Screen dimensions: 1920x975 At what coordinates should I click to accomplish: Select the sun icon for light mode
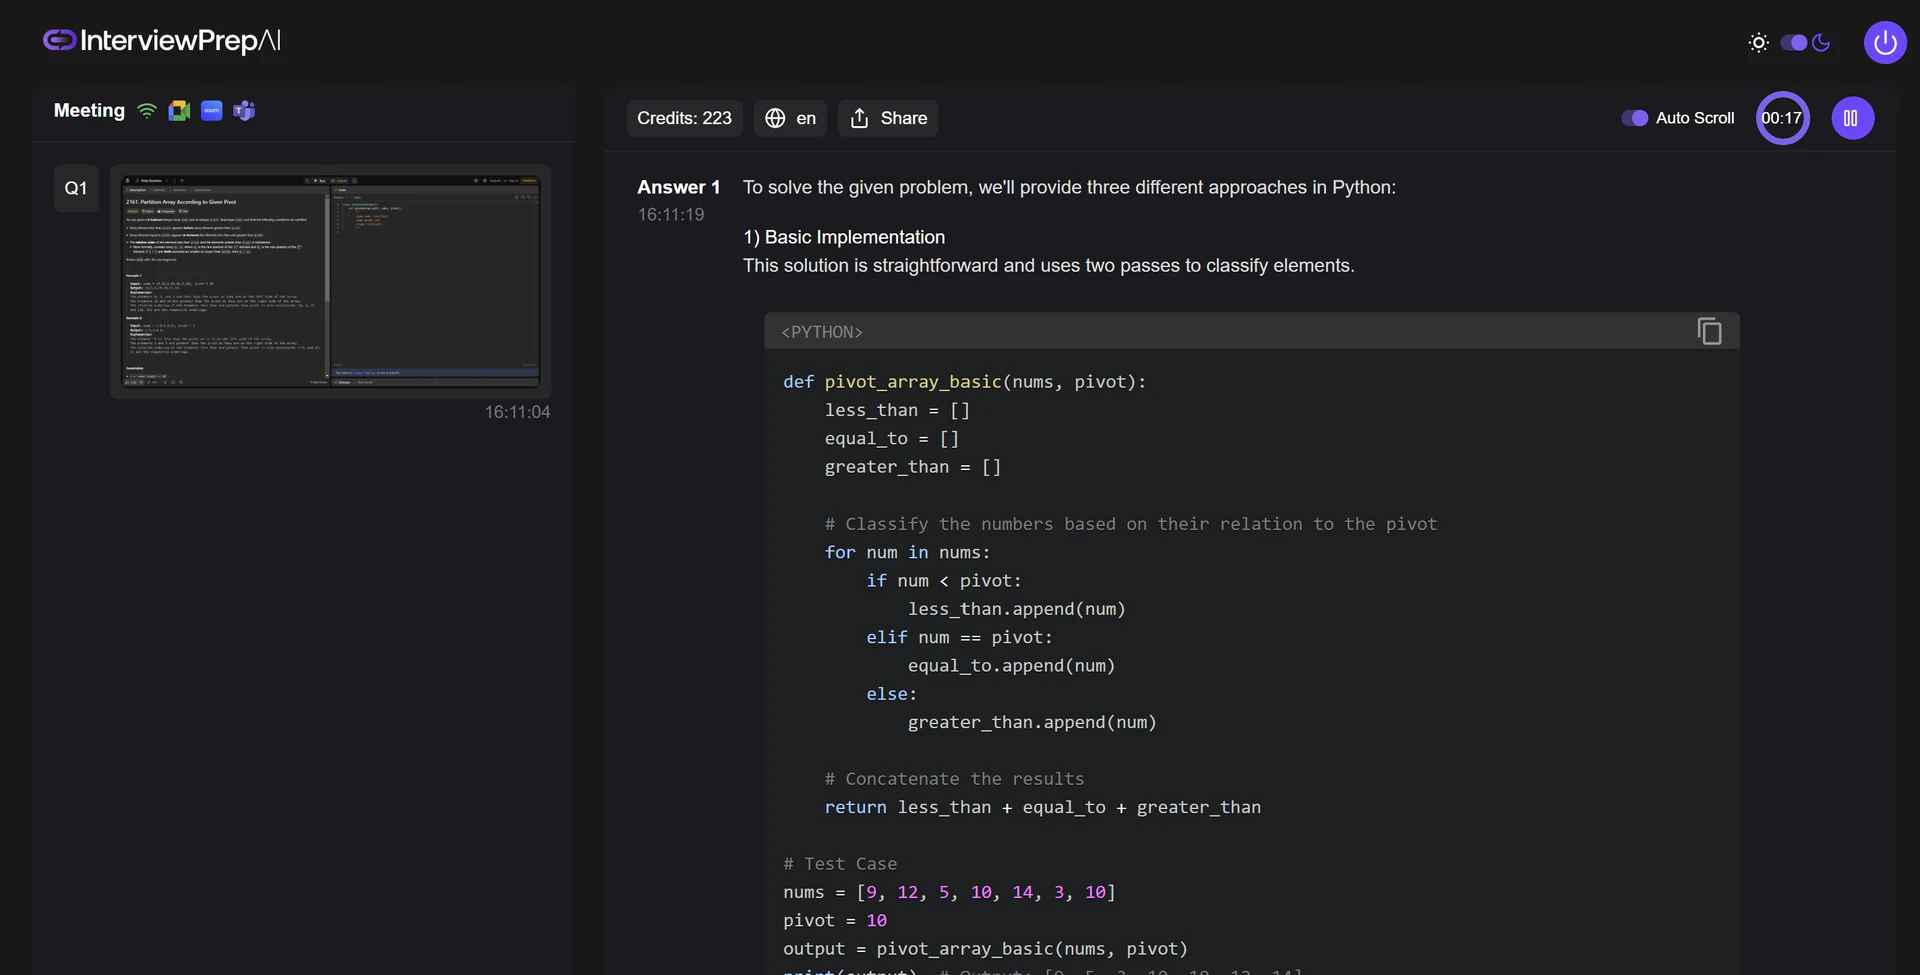1759,42
